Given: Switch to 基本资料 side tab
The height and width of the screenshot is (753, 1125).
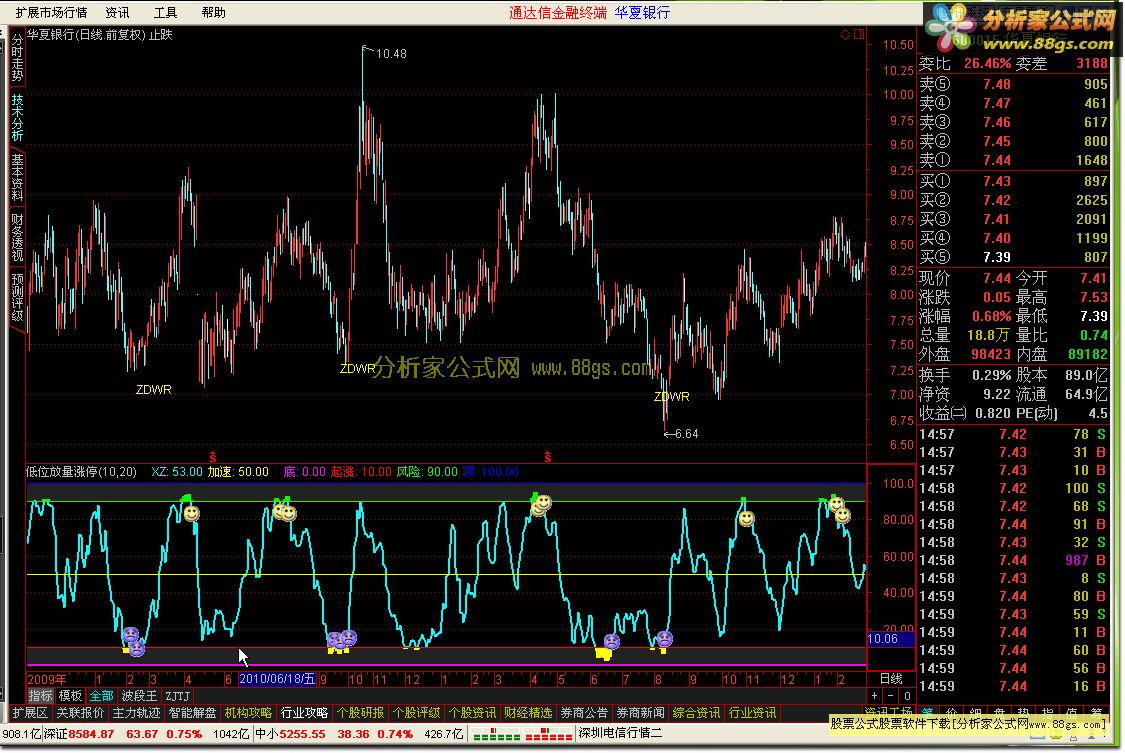Looking at the screenshot, I should (x=17, y=177).
